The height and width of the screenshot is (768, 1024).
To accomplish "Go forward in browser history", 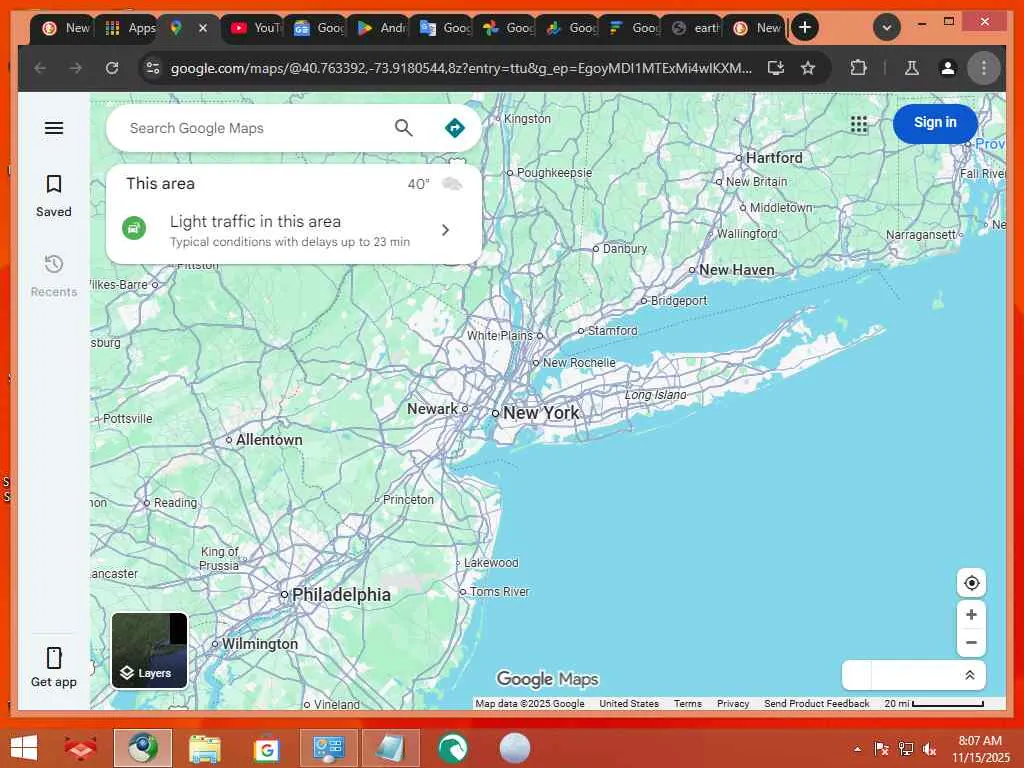I will [x=76, y=68].
